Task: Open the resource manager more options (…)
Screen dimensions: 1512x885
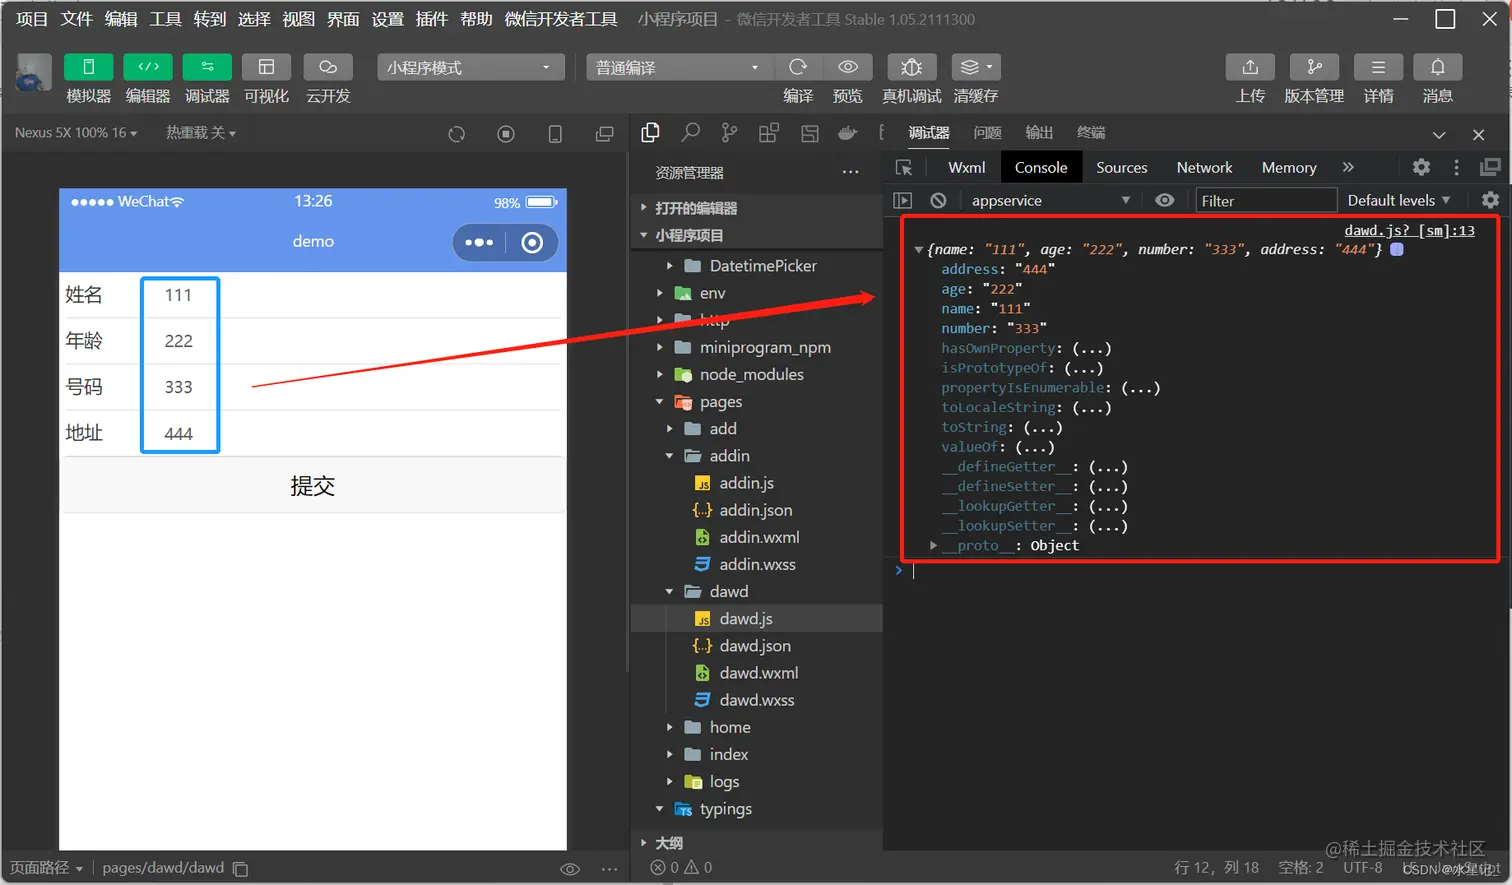Action: tap(851, 172)
